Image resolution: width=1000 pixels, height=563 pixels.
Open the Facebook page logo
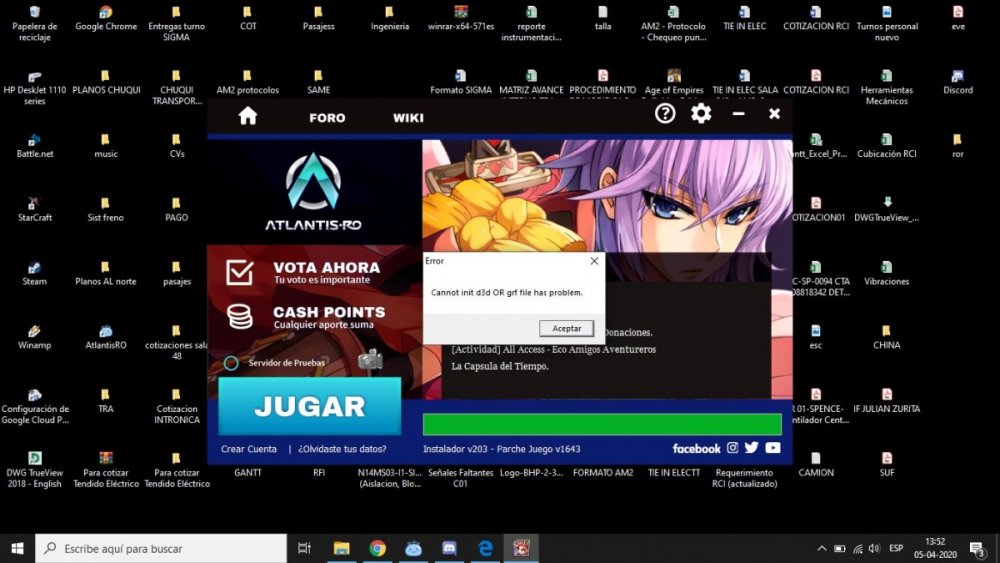click(696, 448)
